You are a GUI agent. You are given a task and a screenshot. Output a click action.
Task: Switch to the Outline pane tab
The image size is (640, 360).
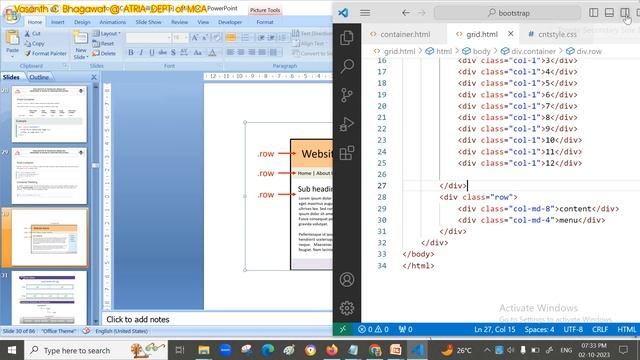coord(39,77)
